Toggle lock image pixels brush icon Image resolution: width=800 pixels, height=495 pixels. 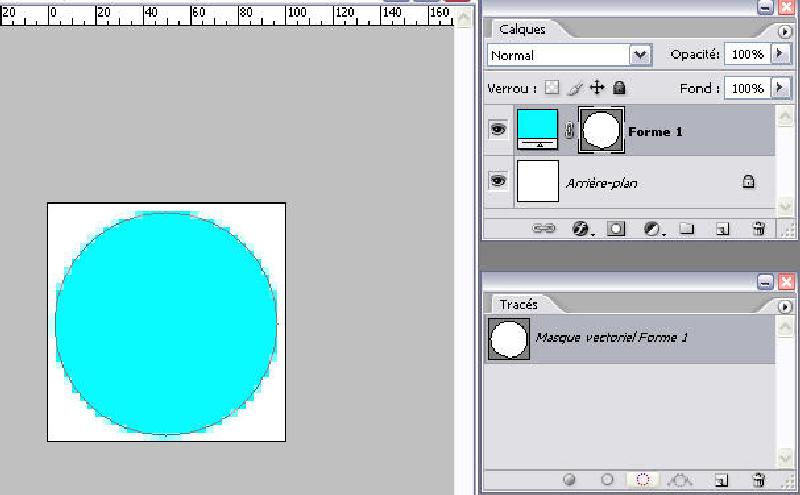(574, 88)
